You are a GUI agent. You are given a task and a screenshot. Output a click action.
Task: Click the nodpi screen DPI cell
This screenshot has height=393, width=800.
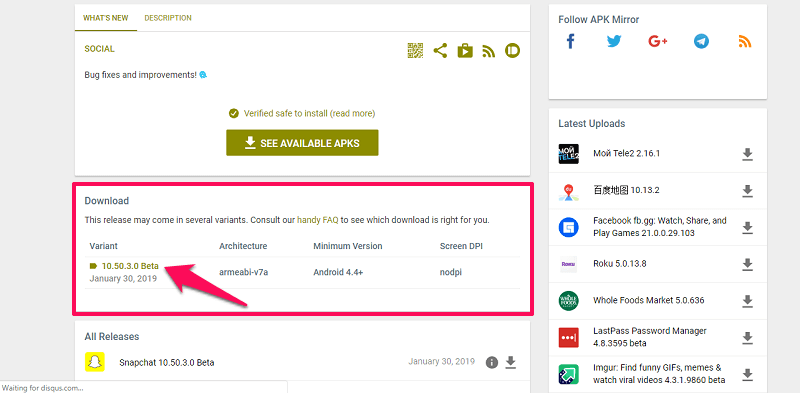pos(451,272)
